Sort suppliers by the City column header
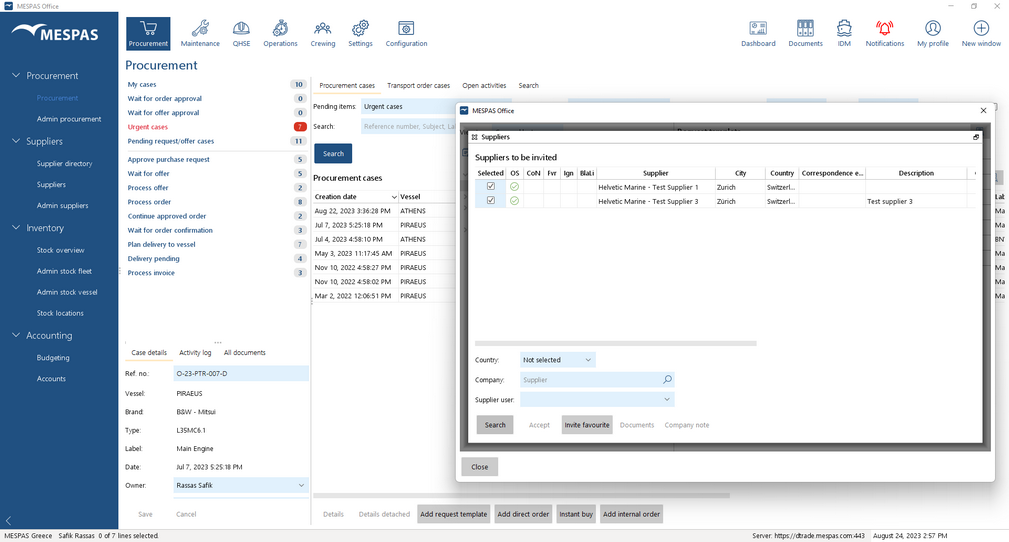Viewport: 1009px width, 542px height. point(740,173)
